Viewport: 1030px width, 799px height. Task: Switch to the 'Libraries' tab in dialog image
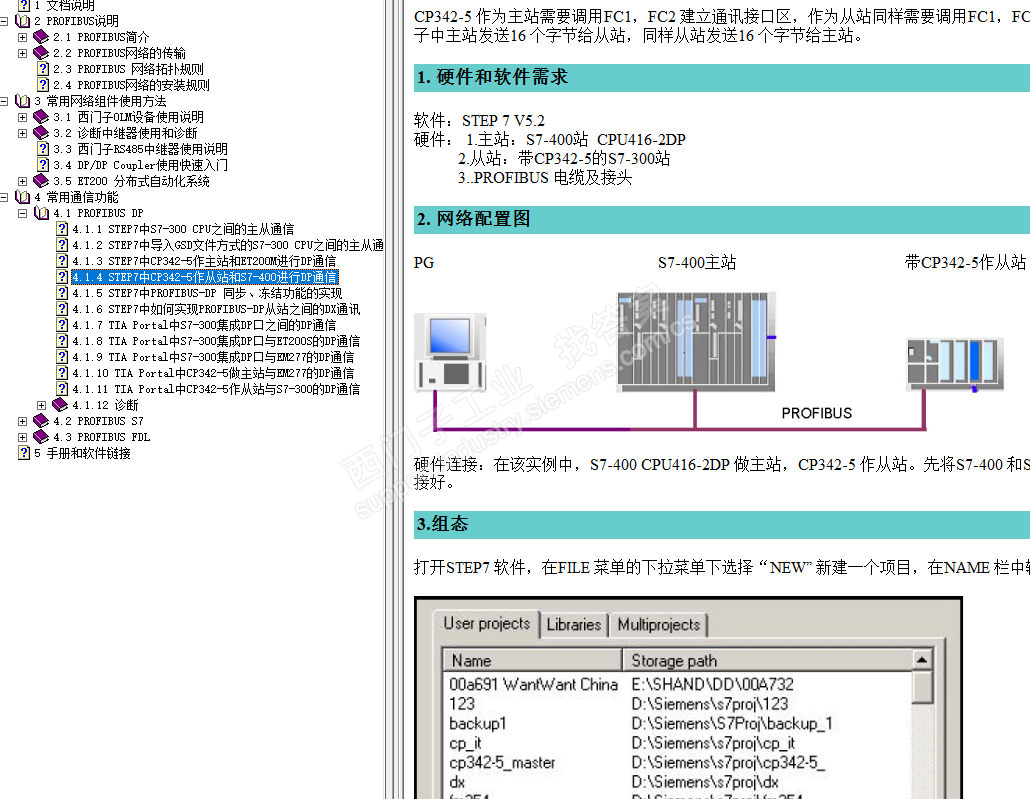pyautogui.click(x=573, y=625)
